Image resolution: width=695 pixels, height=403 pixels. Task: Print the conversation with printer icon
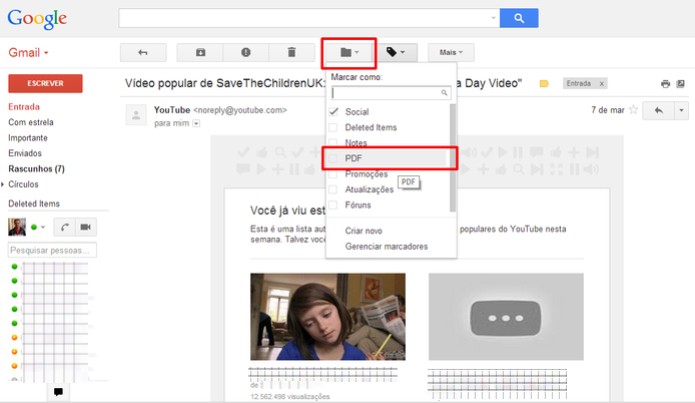665,83
